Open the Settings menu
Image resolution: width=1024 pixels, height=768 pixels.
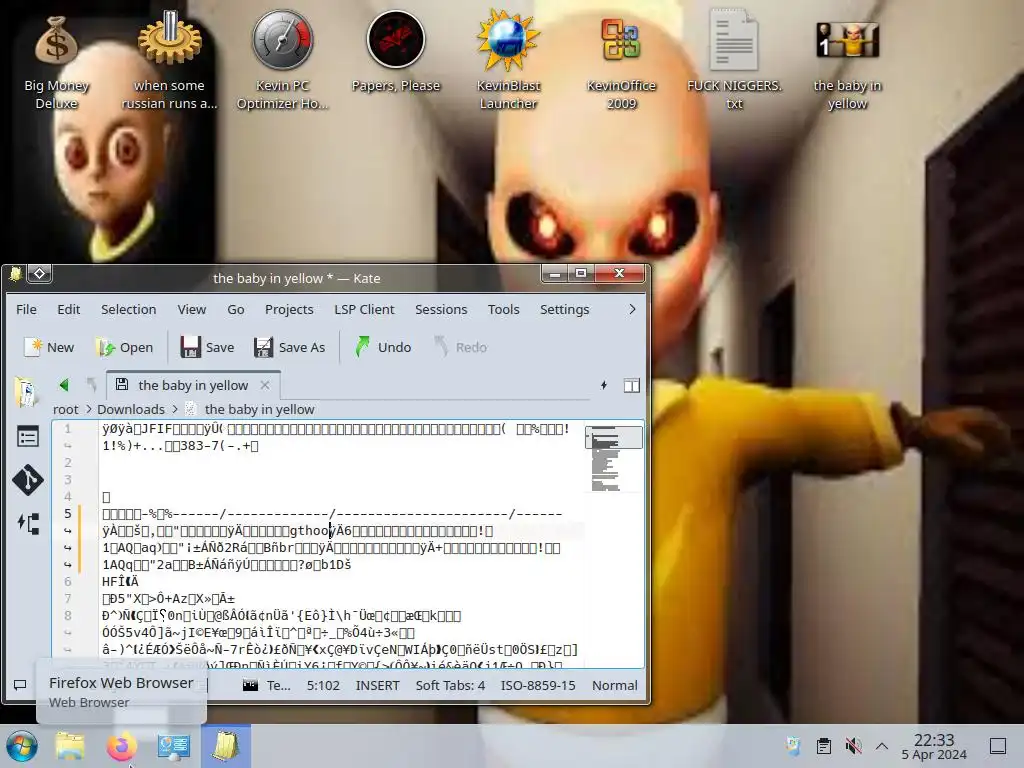coord(564,309)
